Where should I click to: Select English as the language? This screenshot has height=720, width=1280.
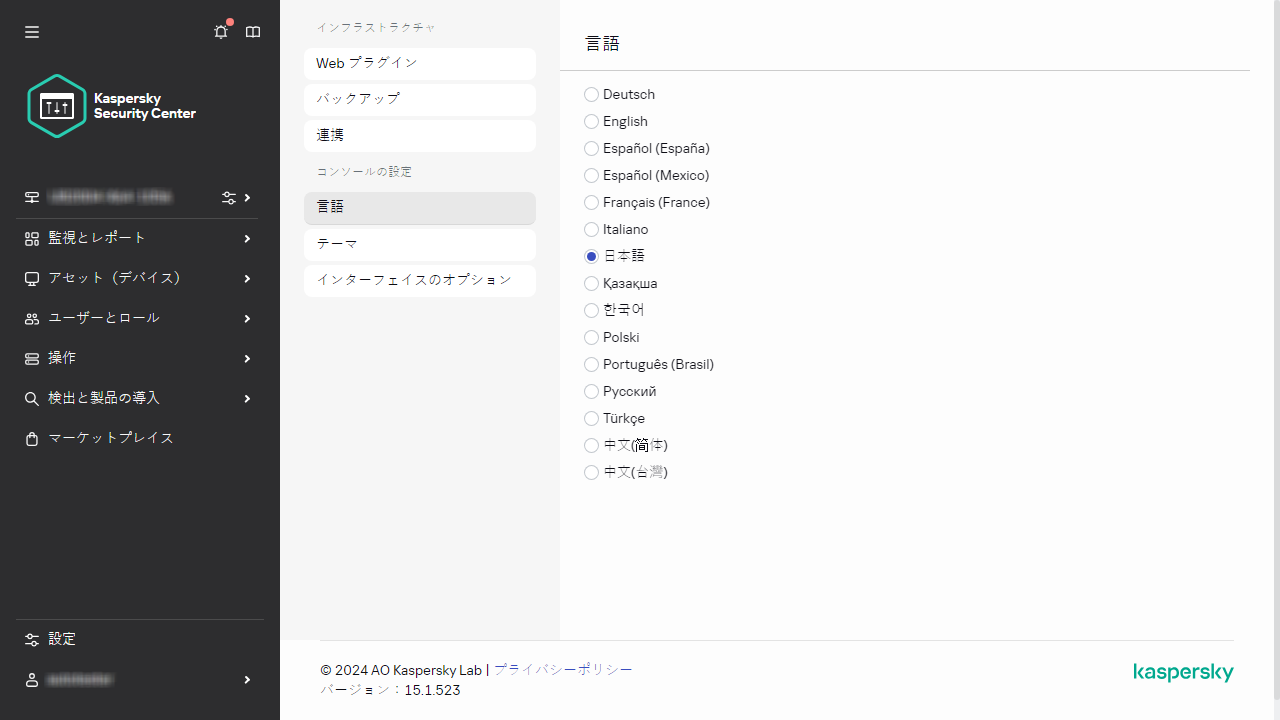coord(591,121)
